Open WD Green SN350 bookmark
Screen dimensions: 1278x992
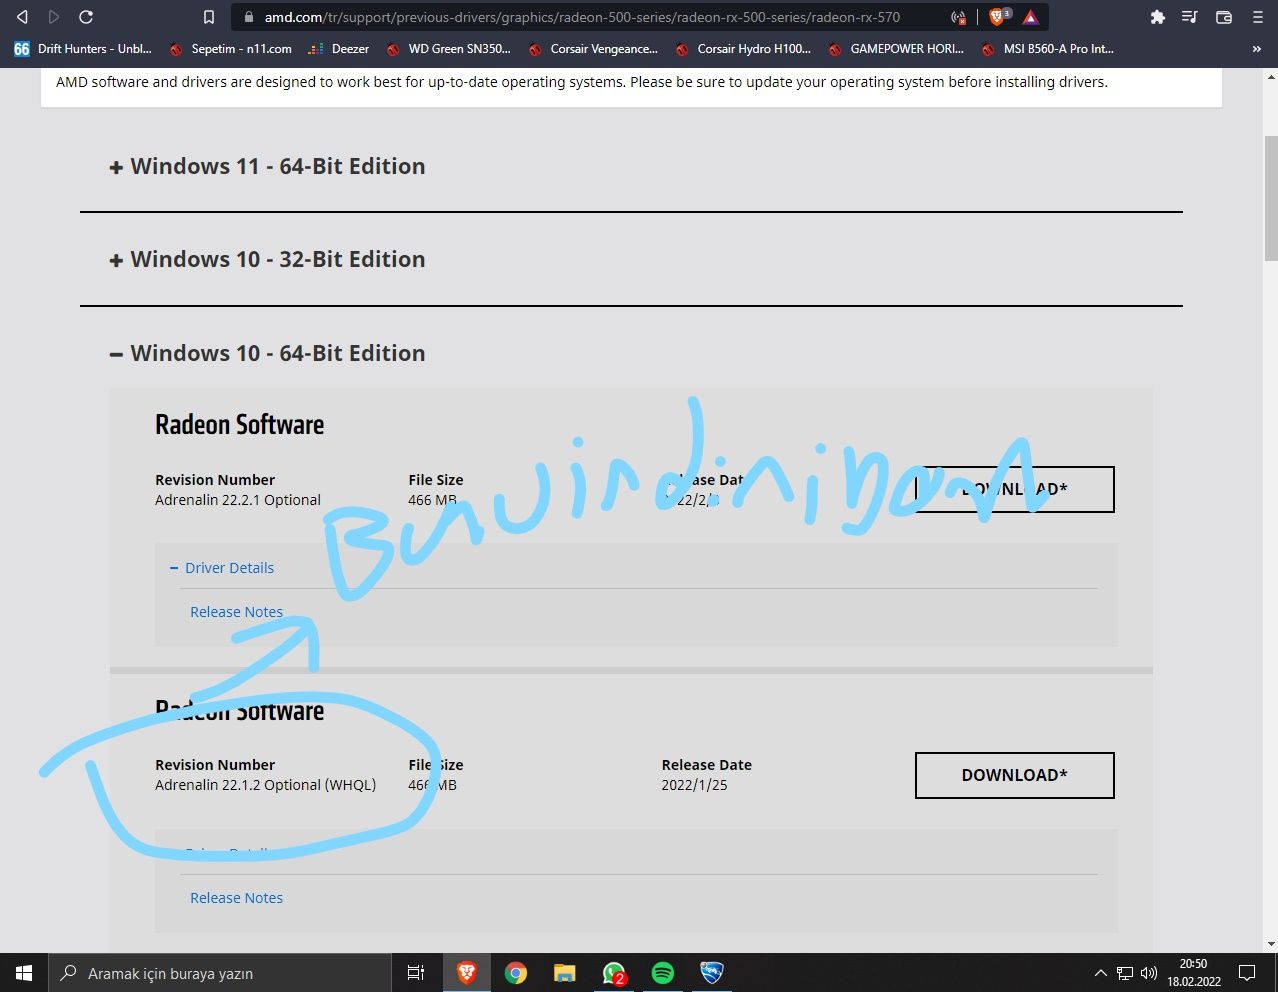449,48
